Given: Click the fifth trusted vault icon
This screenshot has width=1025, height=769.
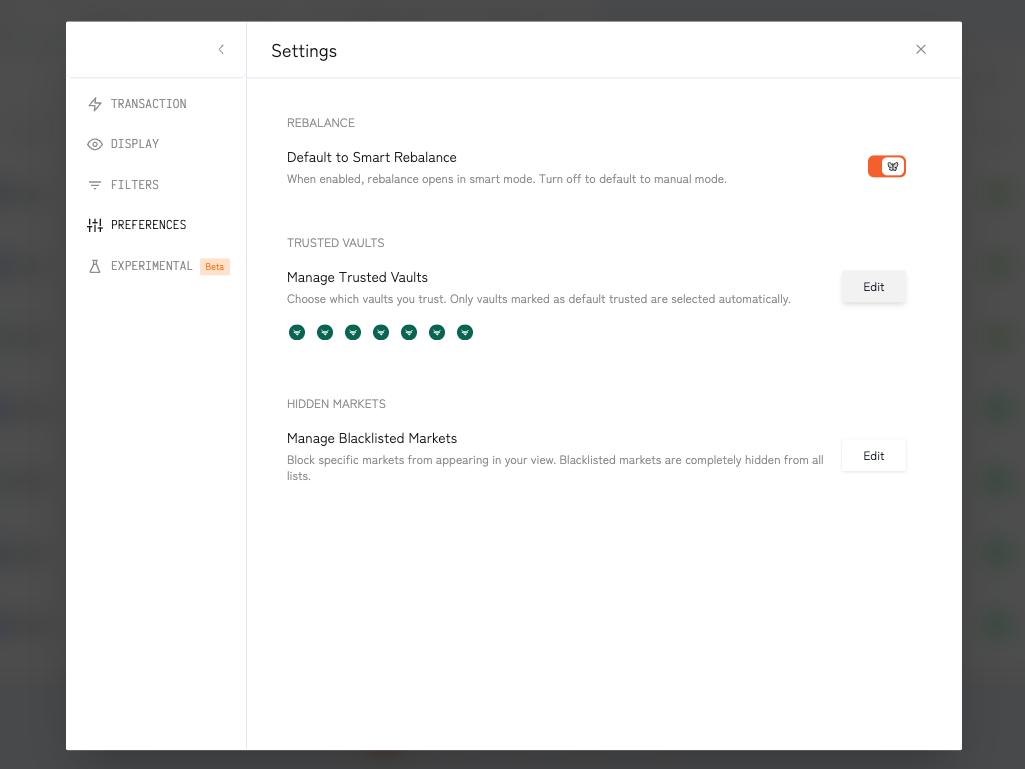Looking at the screenshot, I should tap(409, 332).
